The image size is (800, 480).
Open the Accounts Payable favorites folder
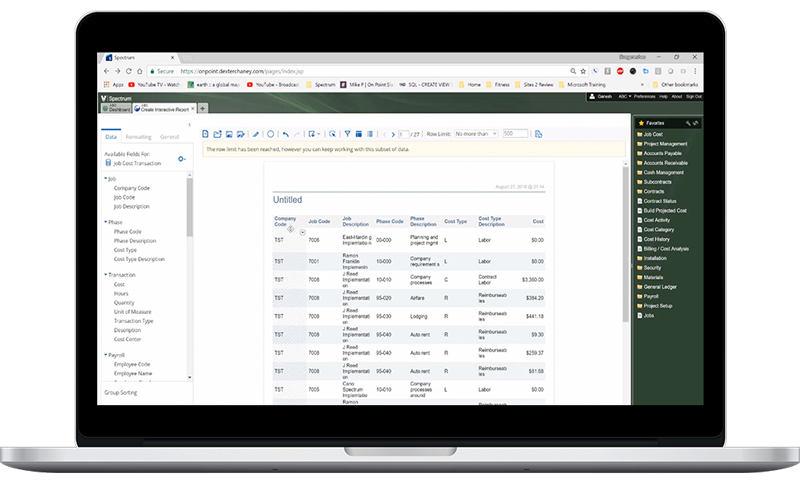[659, 154]
